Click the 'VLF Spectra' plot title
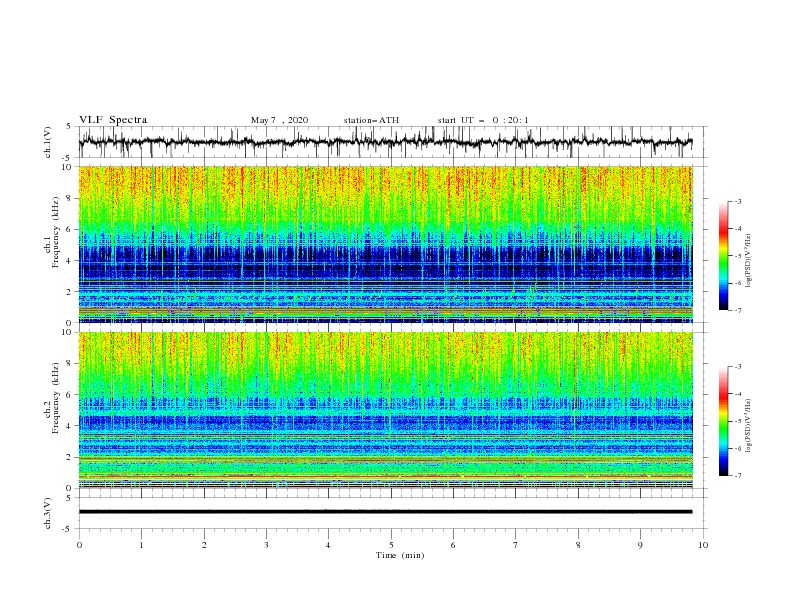 click(113, 120)
